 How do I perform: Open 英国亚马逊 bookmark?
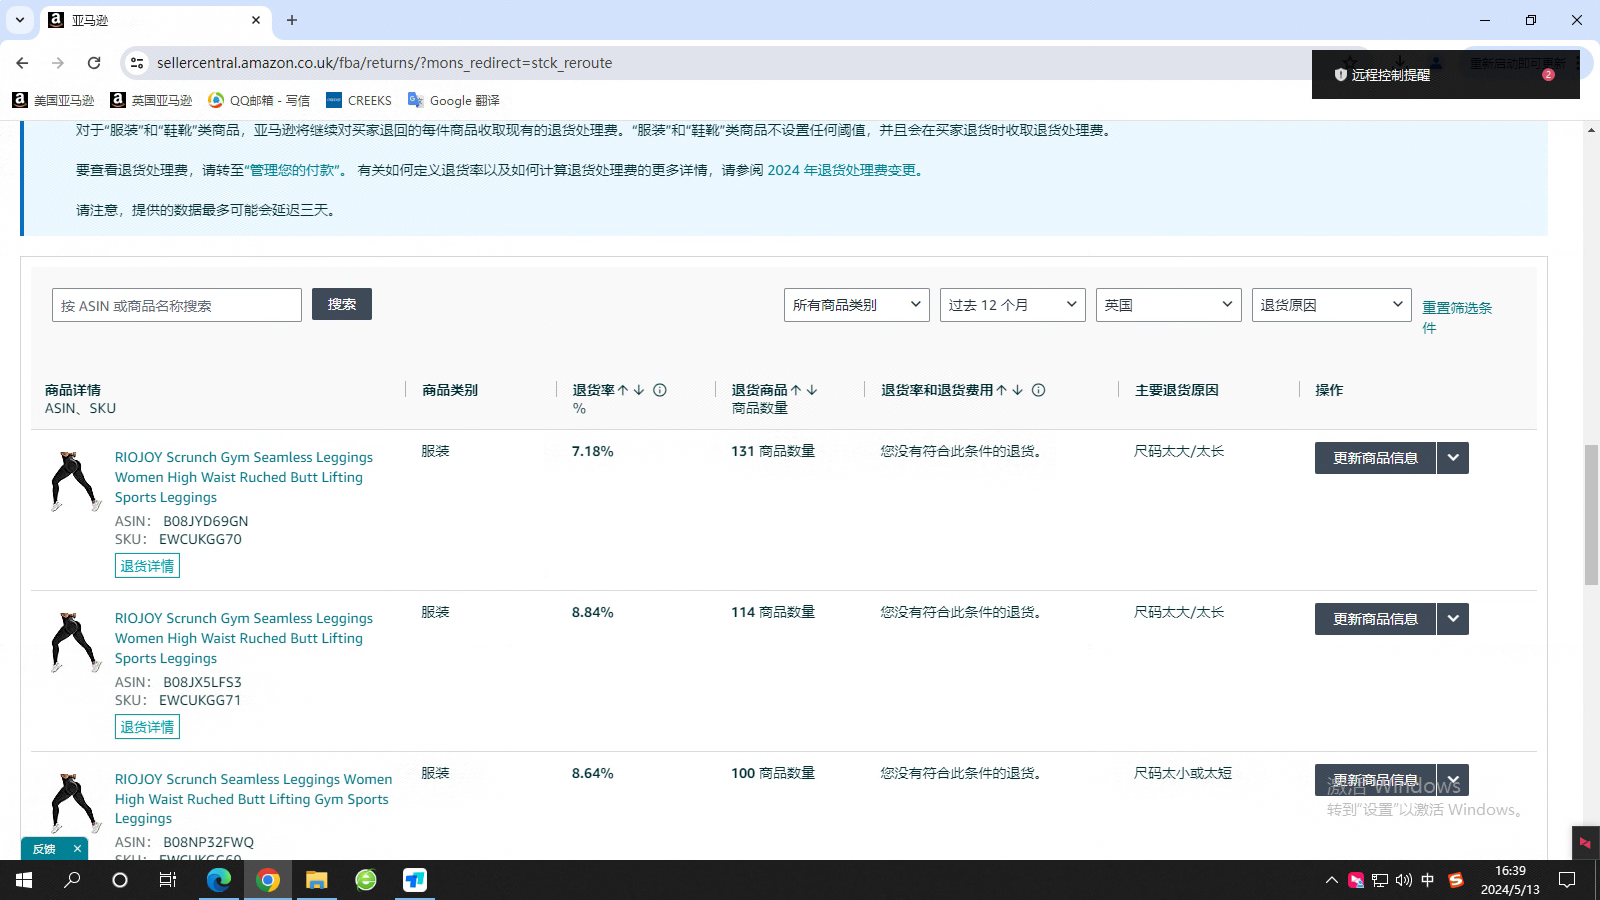151,100
